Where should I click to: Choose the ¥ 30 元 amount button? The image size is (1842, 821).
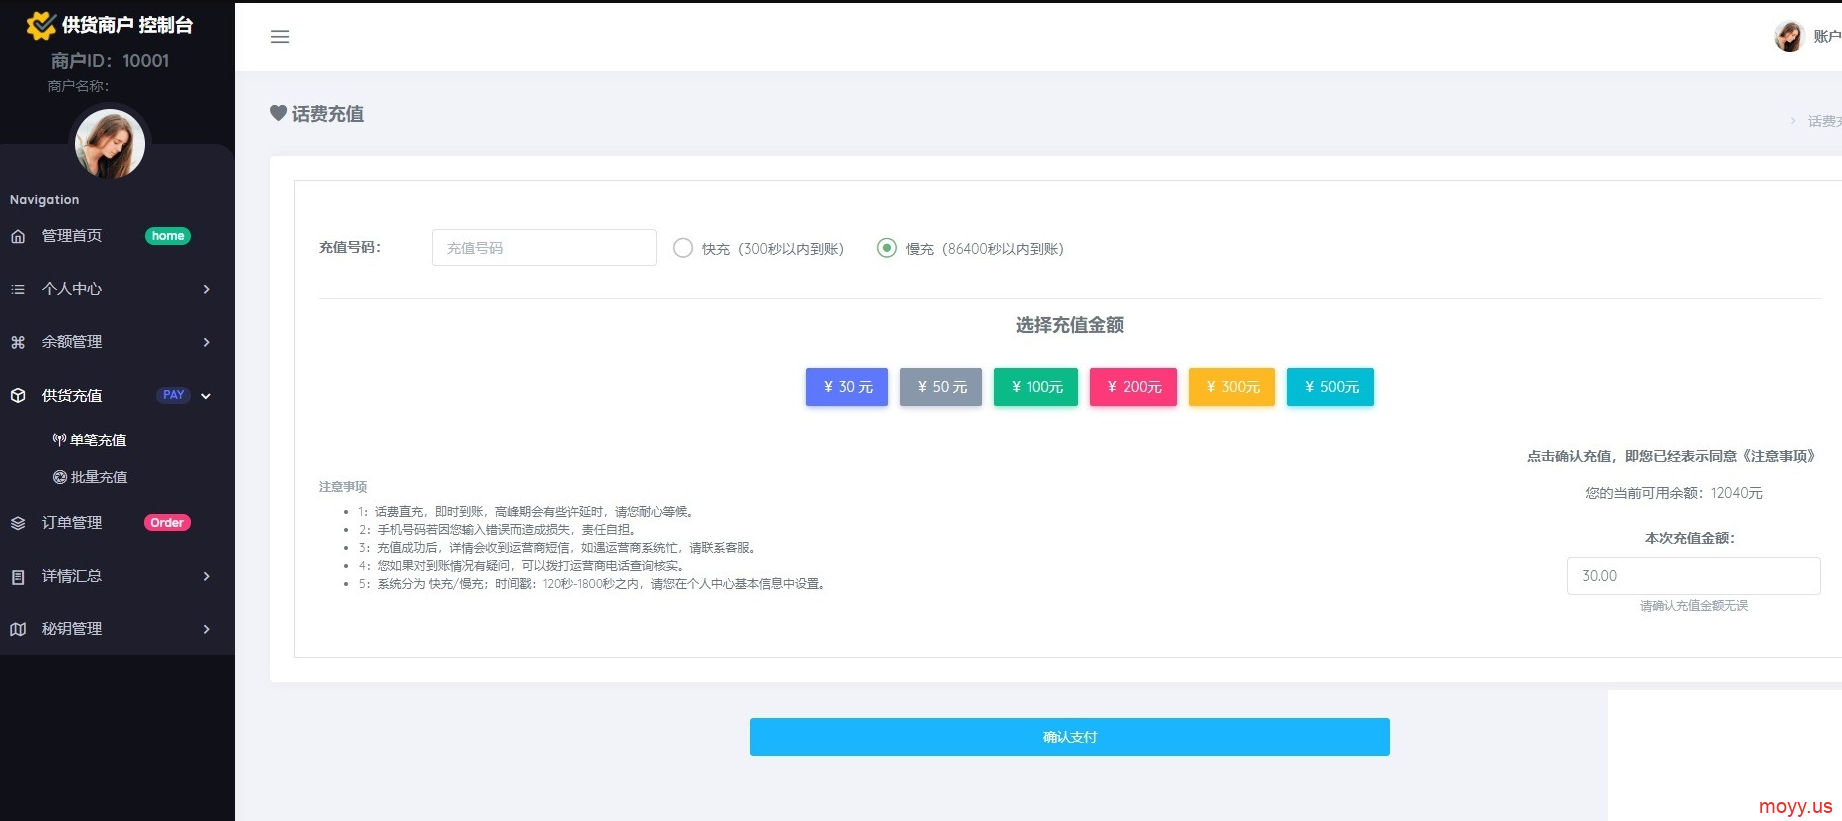click(x=847, y=387)
